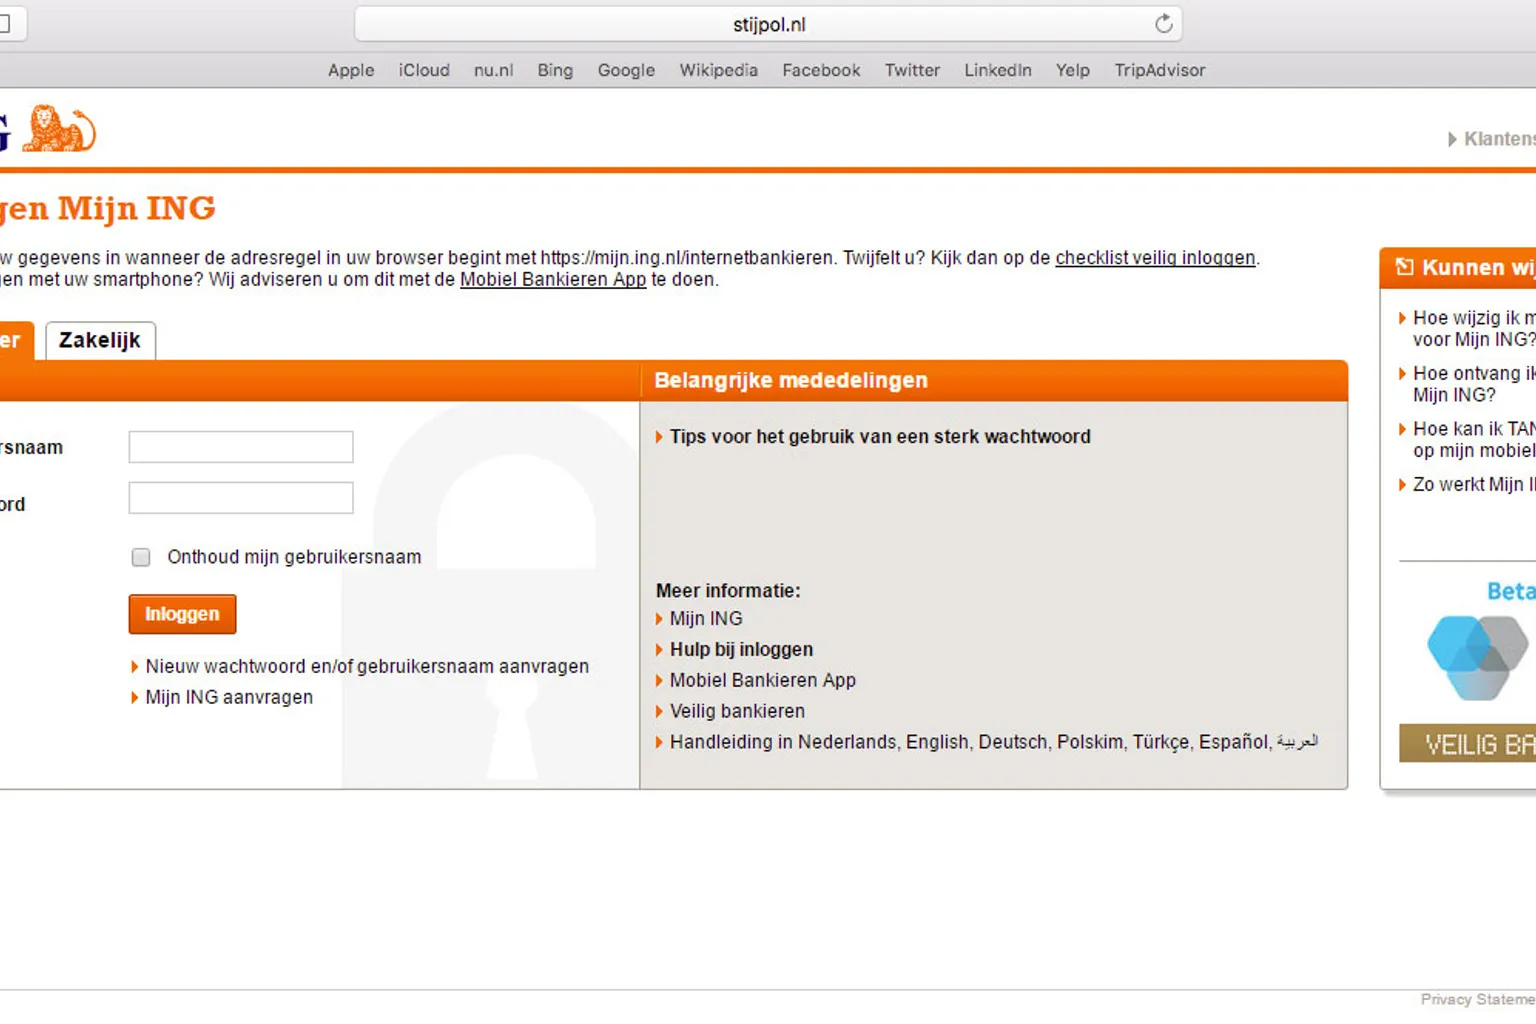Click the Veilig Bankieren banner image

(x=1467, y=744)
